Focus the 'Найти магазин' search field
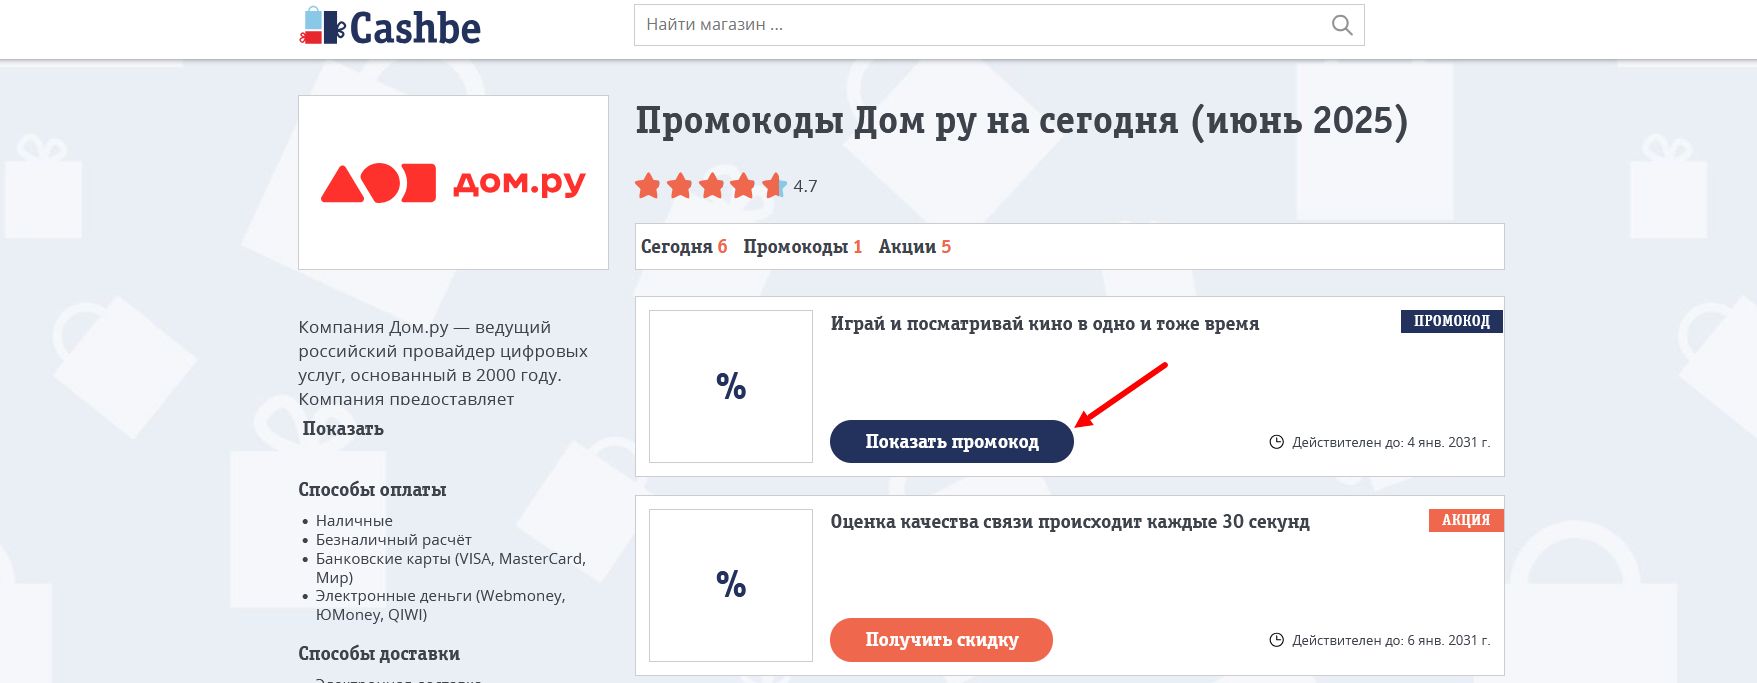This screenshot has height=683, width=1757. (x=999, y=25)
